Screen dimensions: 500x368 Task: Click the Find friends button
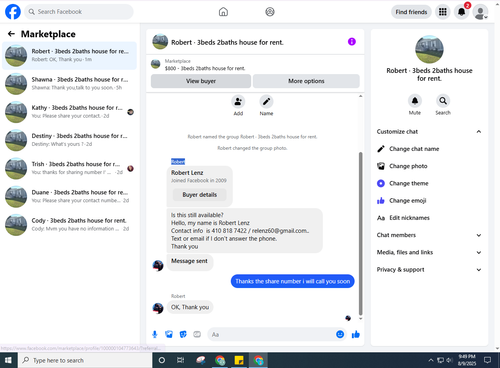411,12
